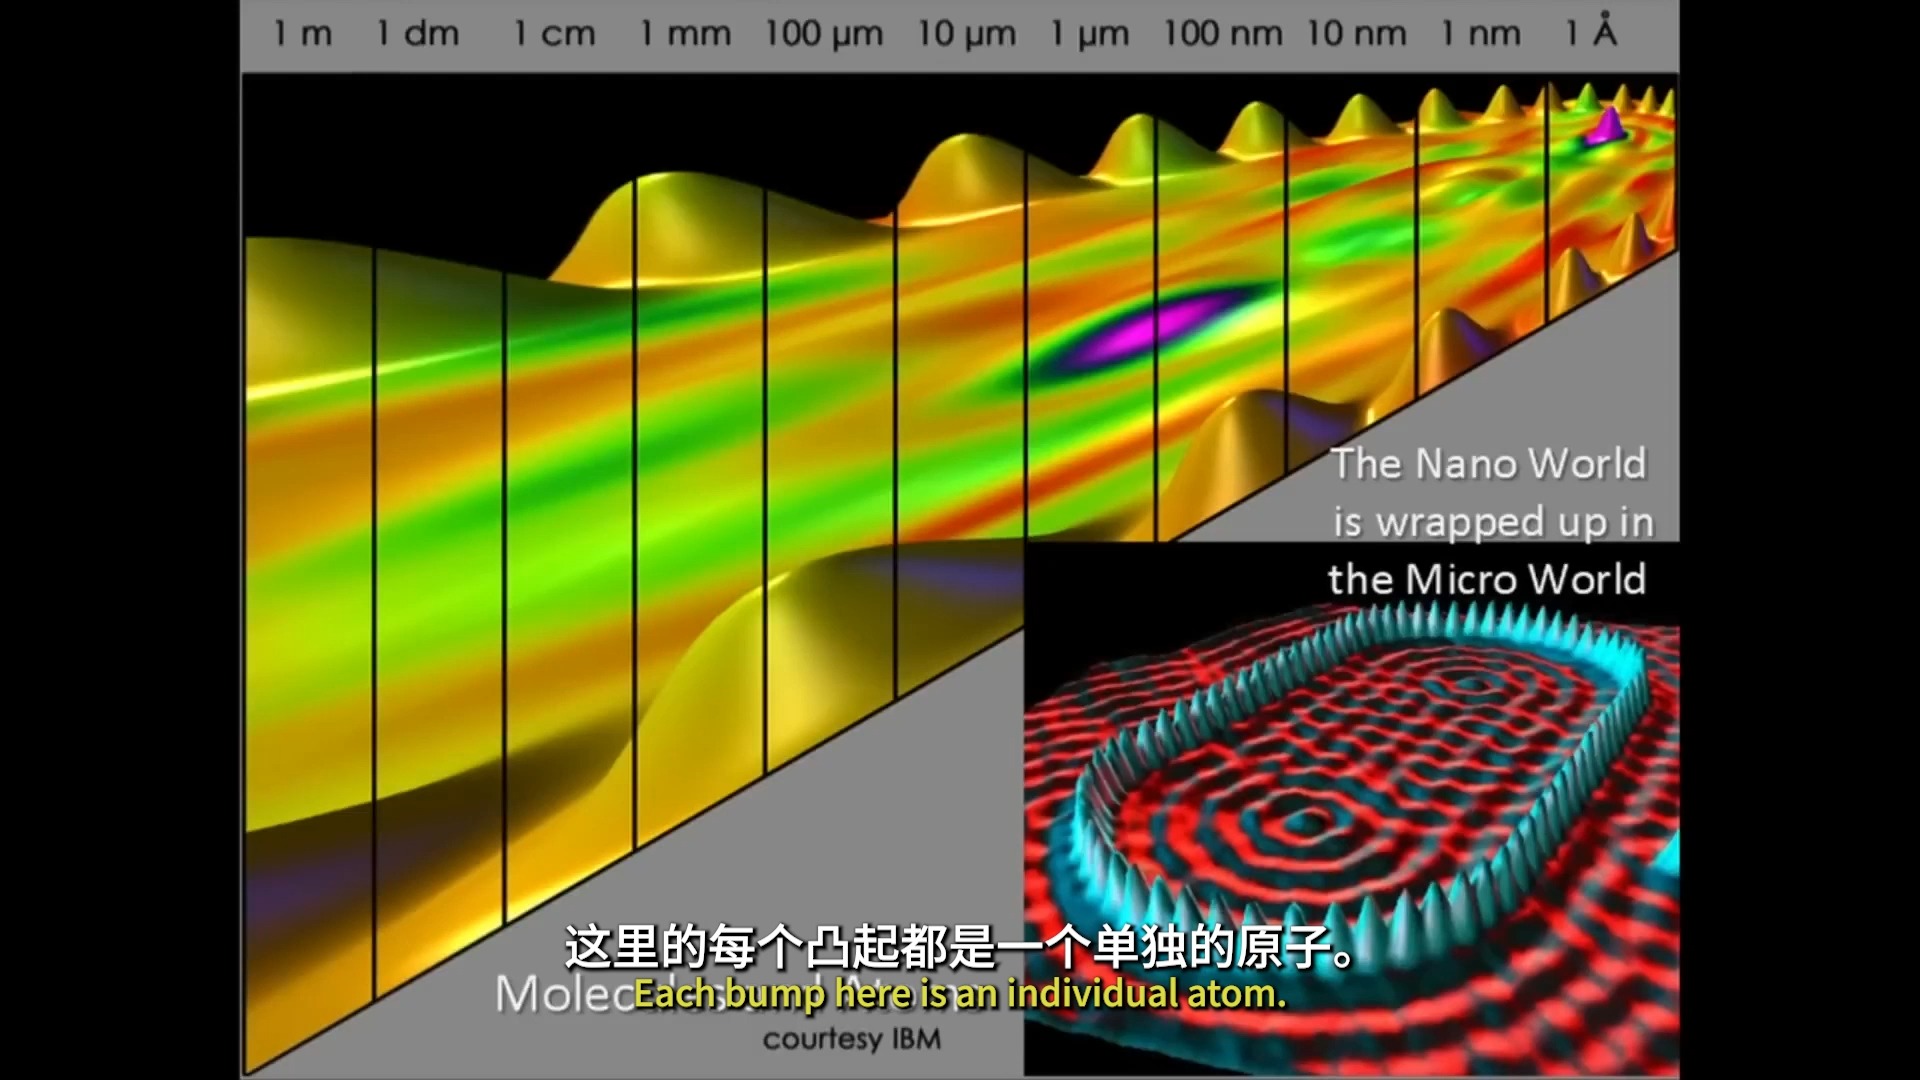This screenshot has height=1080, width=1920.
Task: Click 'is wrapped up in' caption line
Action: [1493, 522]
